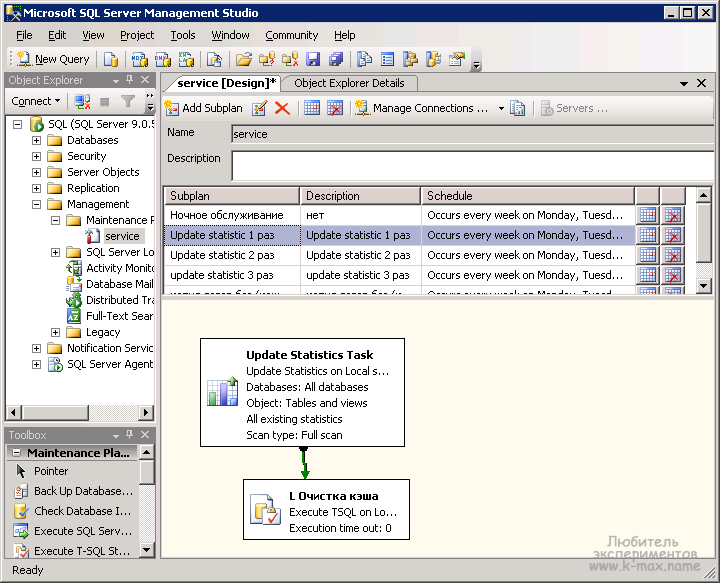720x583 pixels.
Task: Open Manage Connections dropdown arrow
Action: point(501,109)
